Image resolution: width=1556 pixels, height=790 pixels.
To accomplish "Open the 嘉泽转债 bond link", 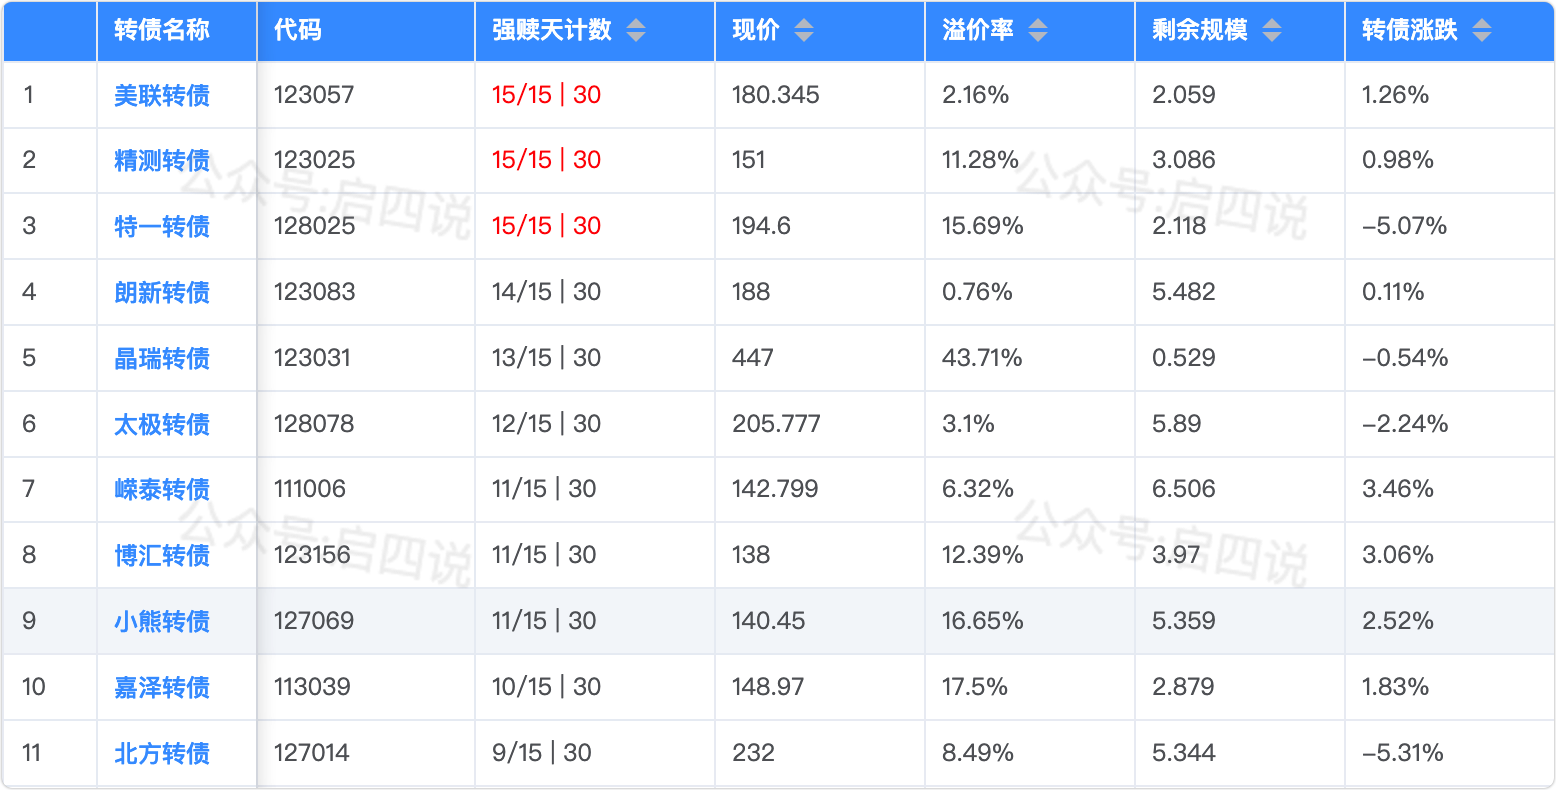I will pyautogui.click(x=162, y=687).
